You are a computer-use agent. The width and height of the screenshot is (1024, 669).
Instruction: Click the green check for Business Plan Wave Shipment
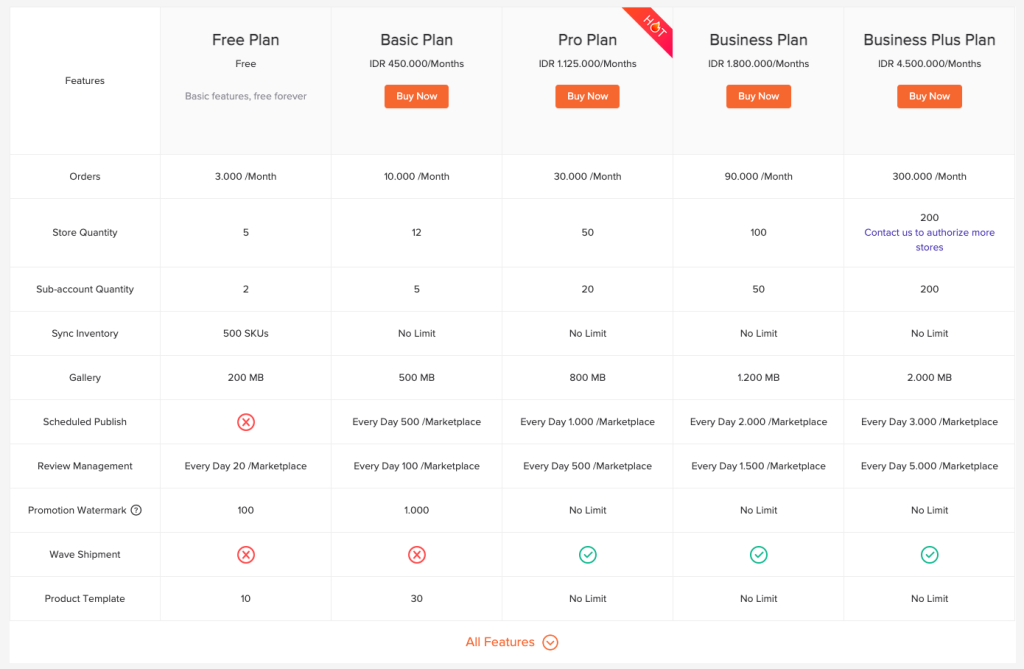[758, 555]
